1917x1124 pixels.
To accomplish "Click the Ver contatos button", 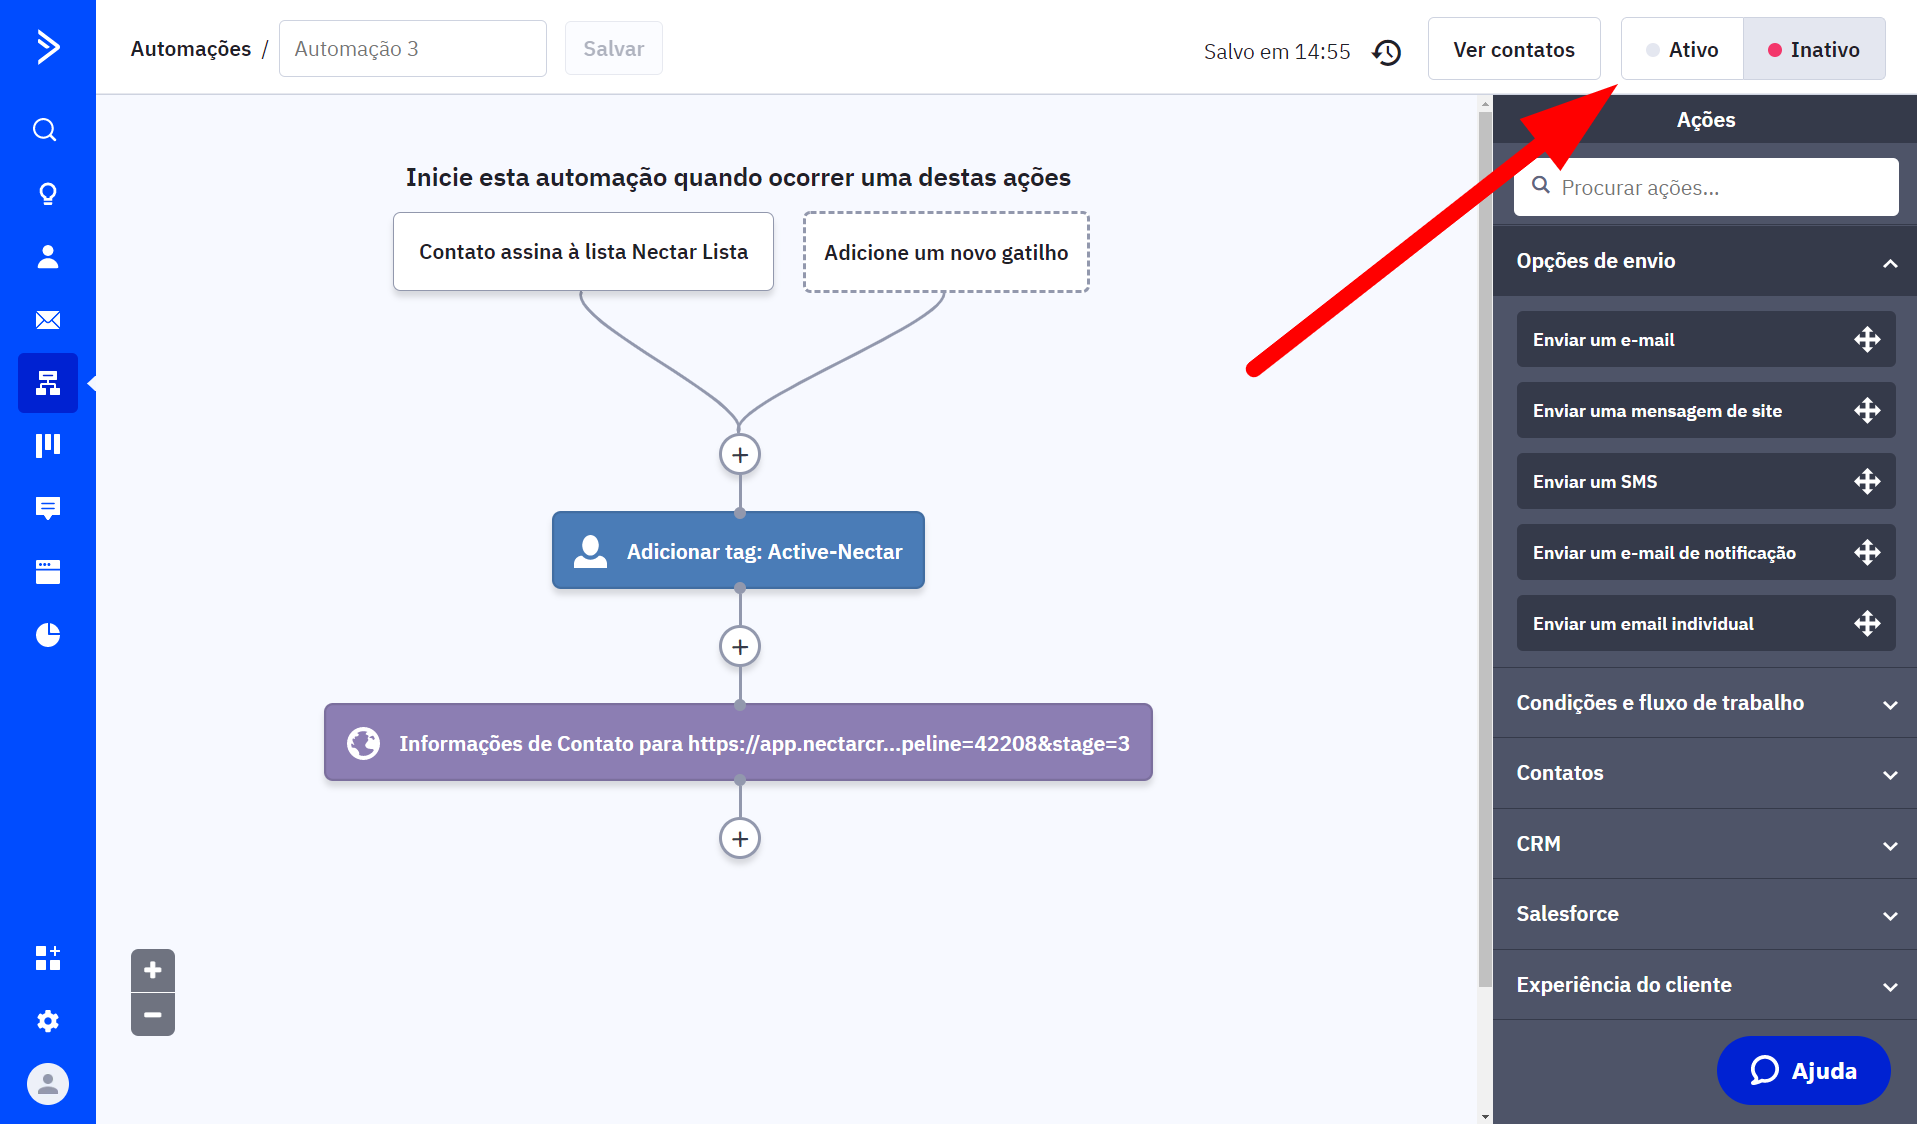I will 1513,49.
